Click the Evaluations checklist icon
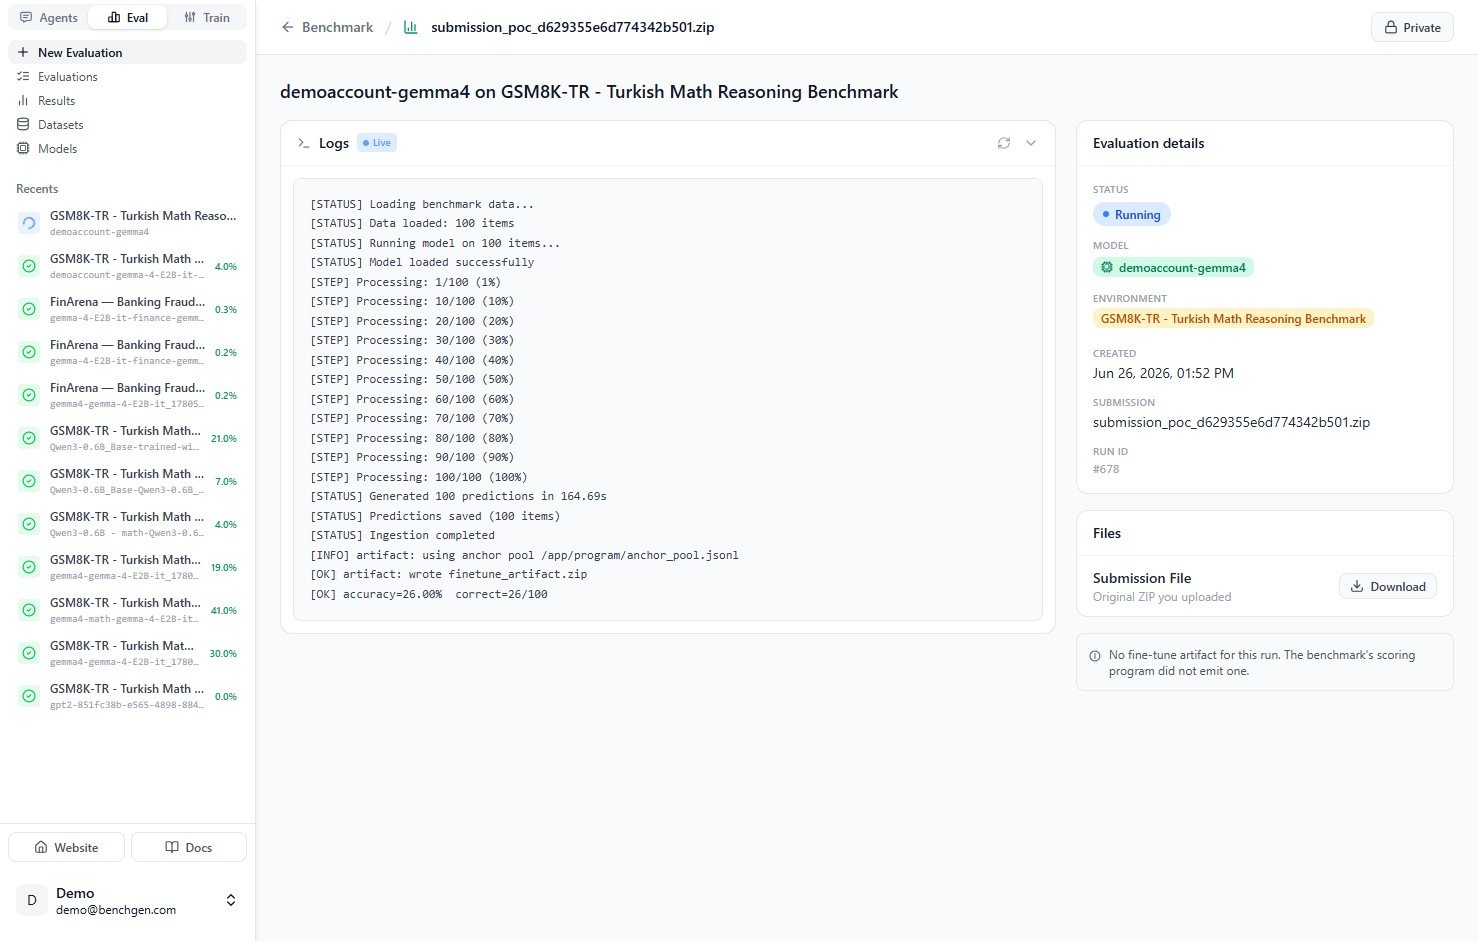The width and height of the screenshot is (1478, 941). 23,76
